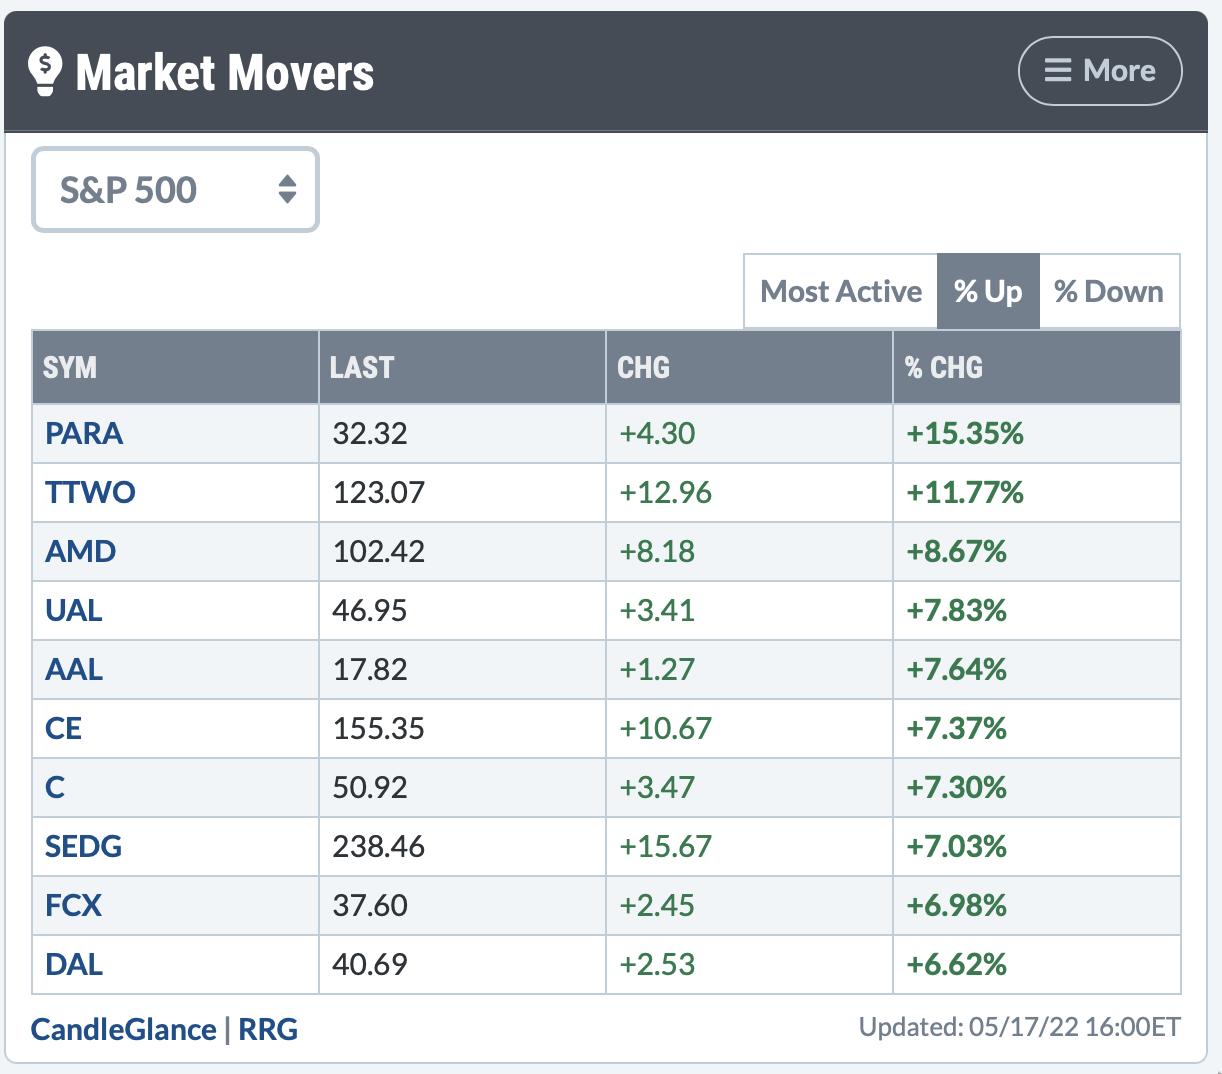Open the CandleGlance link
Screen dimensions: 1222x1074
(x=123, y=1029)
